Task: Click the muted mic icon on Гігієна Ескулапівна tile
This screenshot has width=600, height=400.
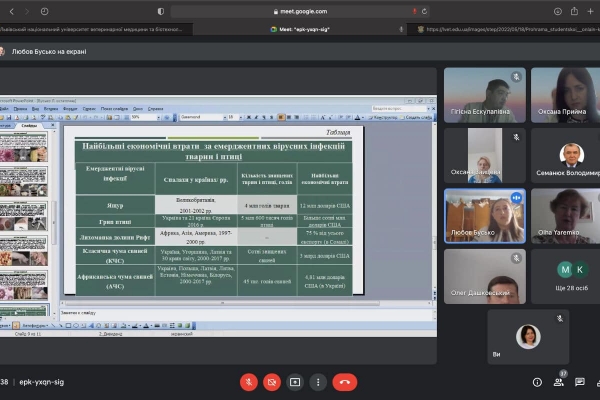Action: coord(516,77)
